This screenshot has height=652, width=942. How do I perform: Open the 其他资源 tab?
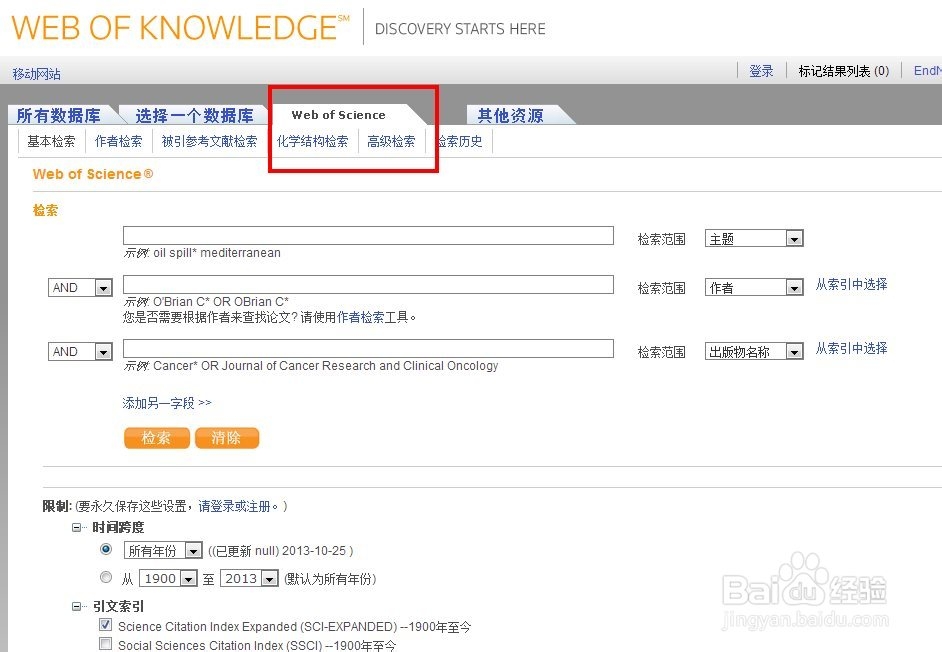(511, 115)
